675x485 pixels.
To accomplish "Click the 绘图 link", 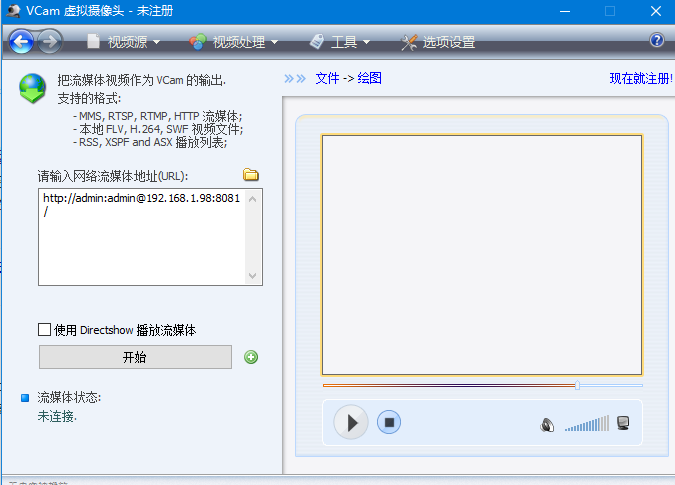I will click(369, 78).
